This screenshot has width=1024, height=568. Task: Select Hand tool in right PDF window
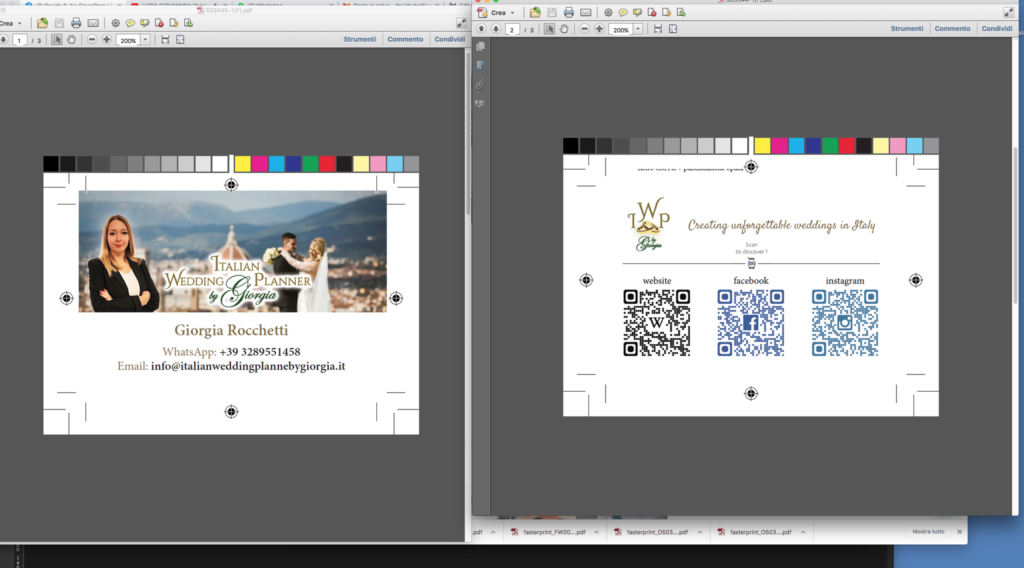click(x=564, y=29)
